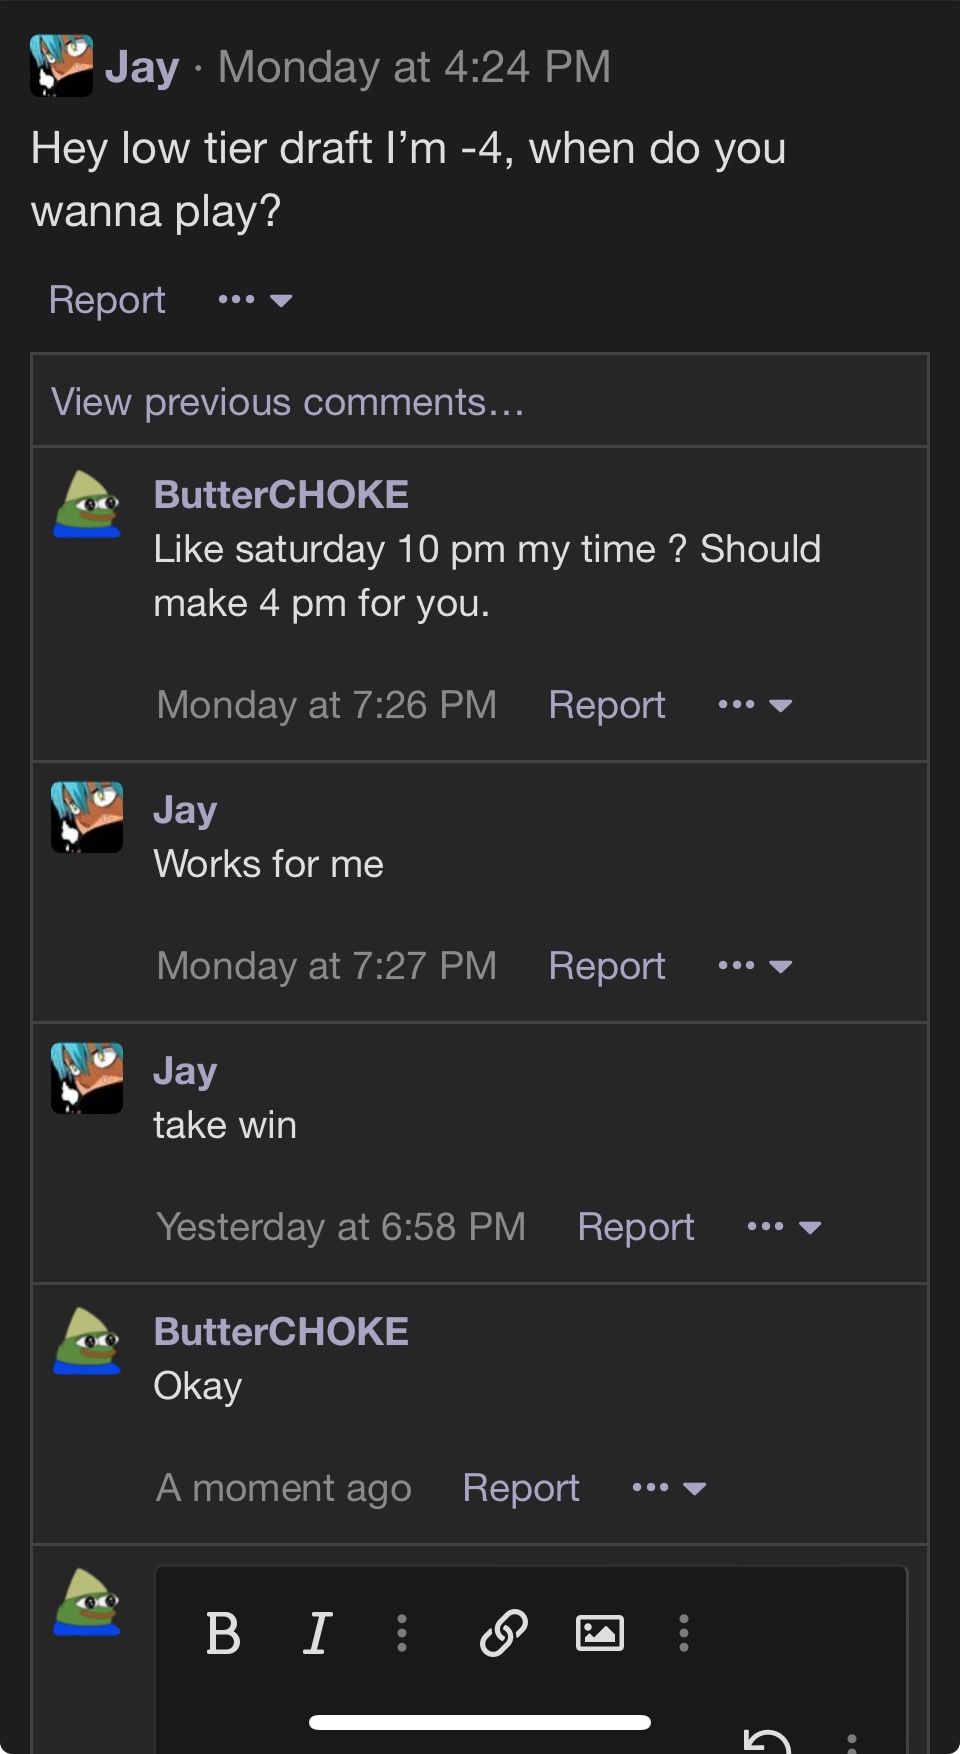Expand more options on Jay's main post
Image resolution: width=960 pixels, height=1754 pixels.
click(255, 300)
